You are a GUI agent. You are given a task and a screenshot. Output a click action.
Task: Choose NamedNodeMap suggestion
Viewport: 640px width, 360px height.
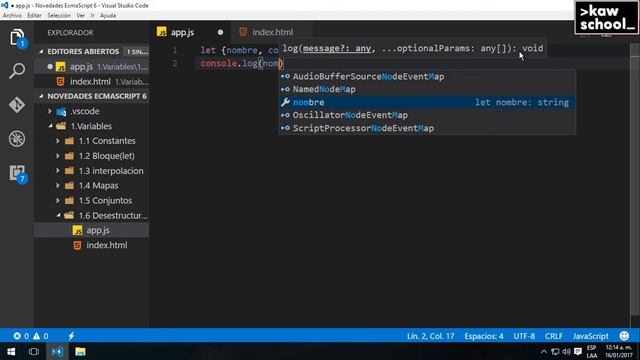427,89
